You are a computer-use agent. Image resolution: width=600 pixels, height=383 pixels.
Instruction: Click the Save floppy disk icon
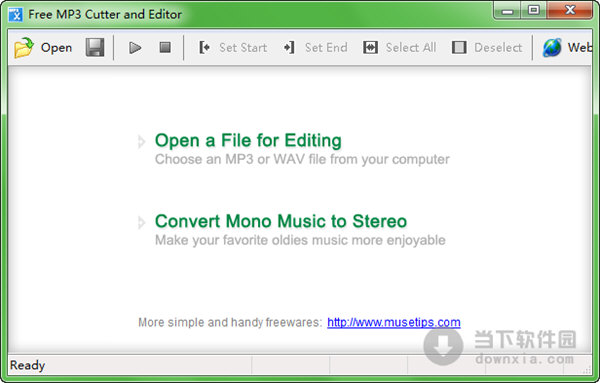(x=95, y=47)
